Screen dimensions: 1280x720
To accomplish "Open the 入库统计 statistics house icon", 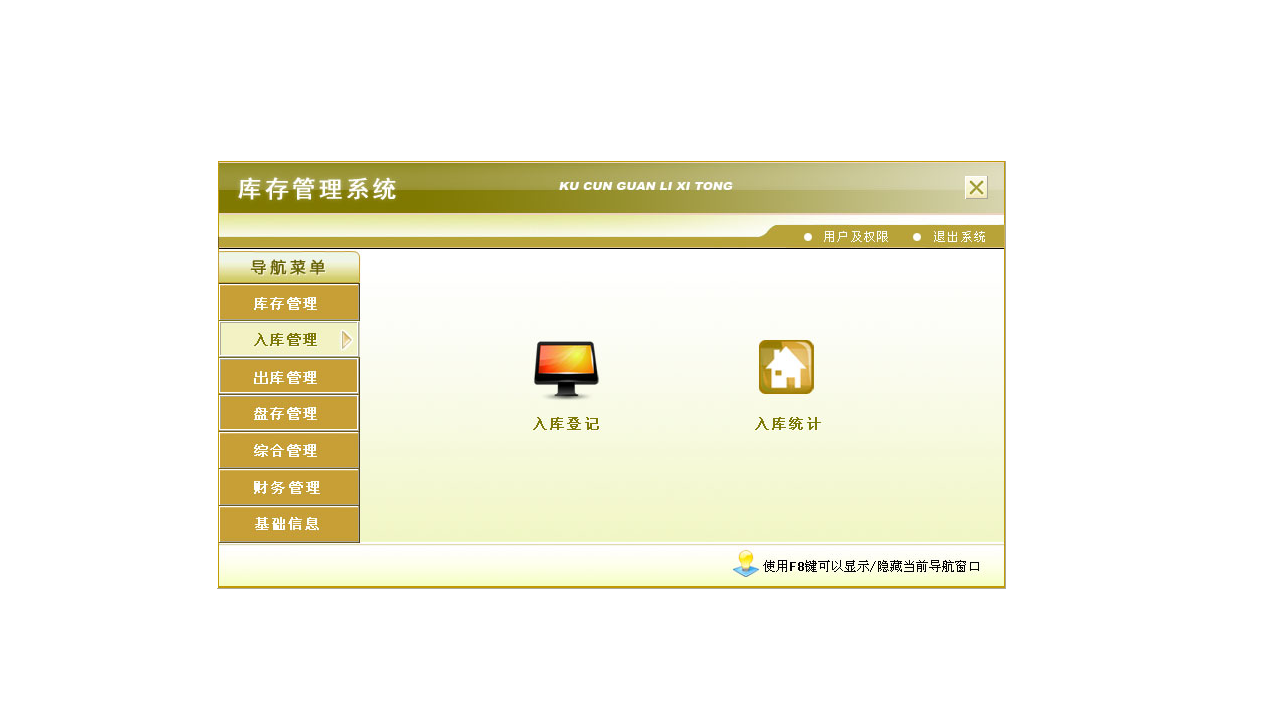I will click(786, 366).
